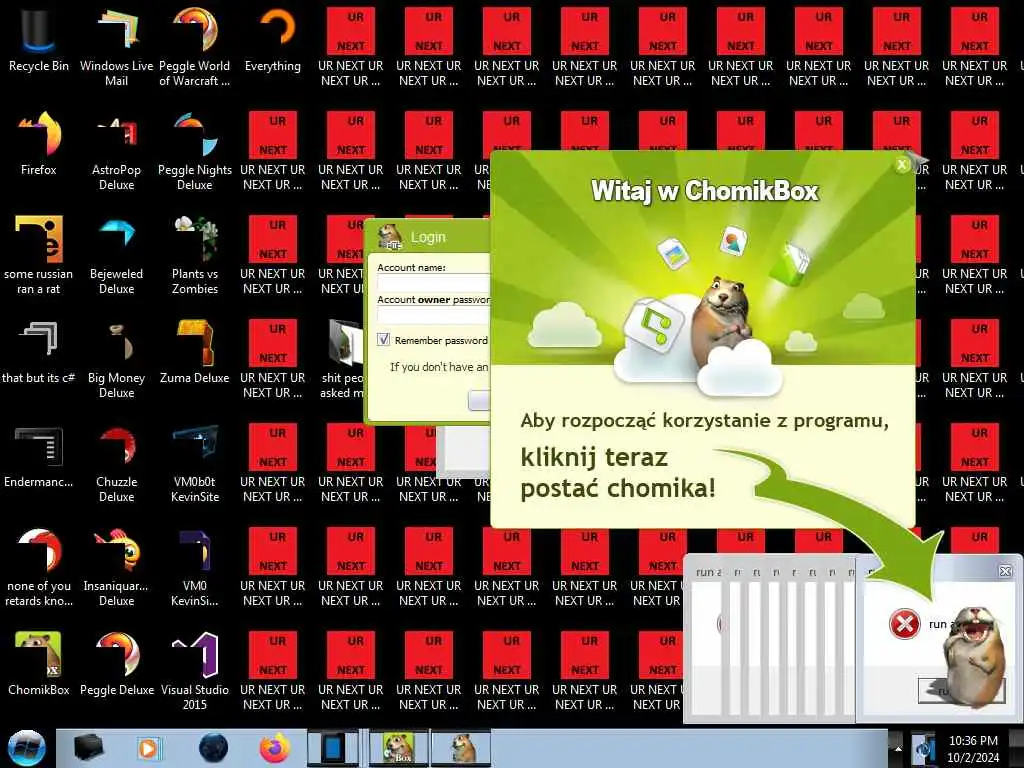Open the Recycle Bin desktop icon
This screenshot has height=768, width=1024.
click(x=39, y=39)
